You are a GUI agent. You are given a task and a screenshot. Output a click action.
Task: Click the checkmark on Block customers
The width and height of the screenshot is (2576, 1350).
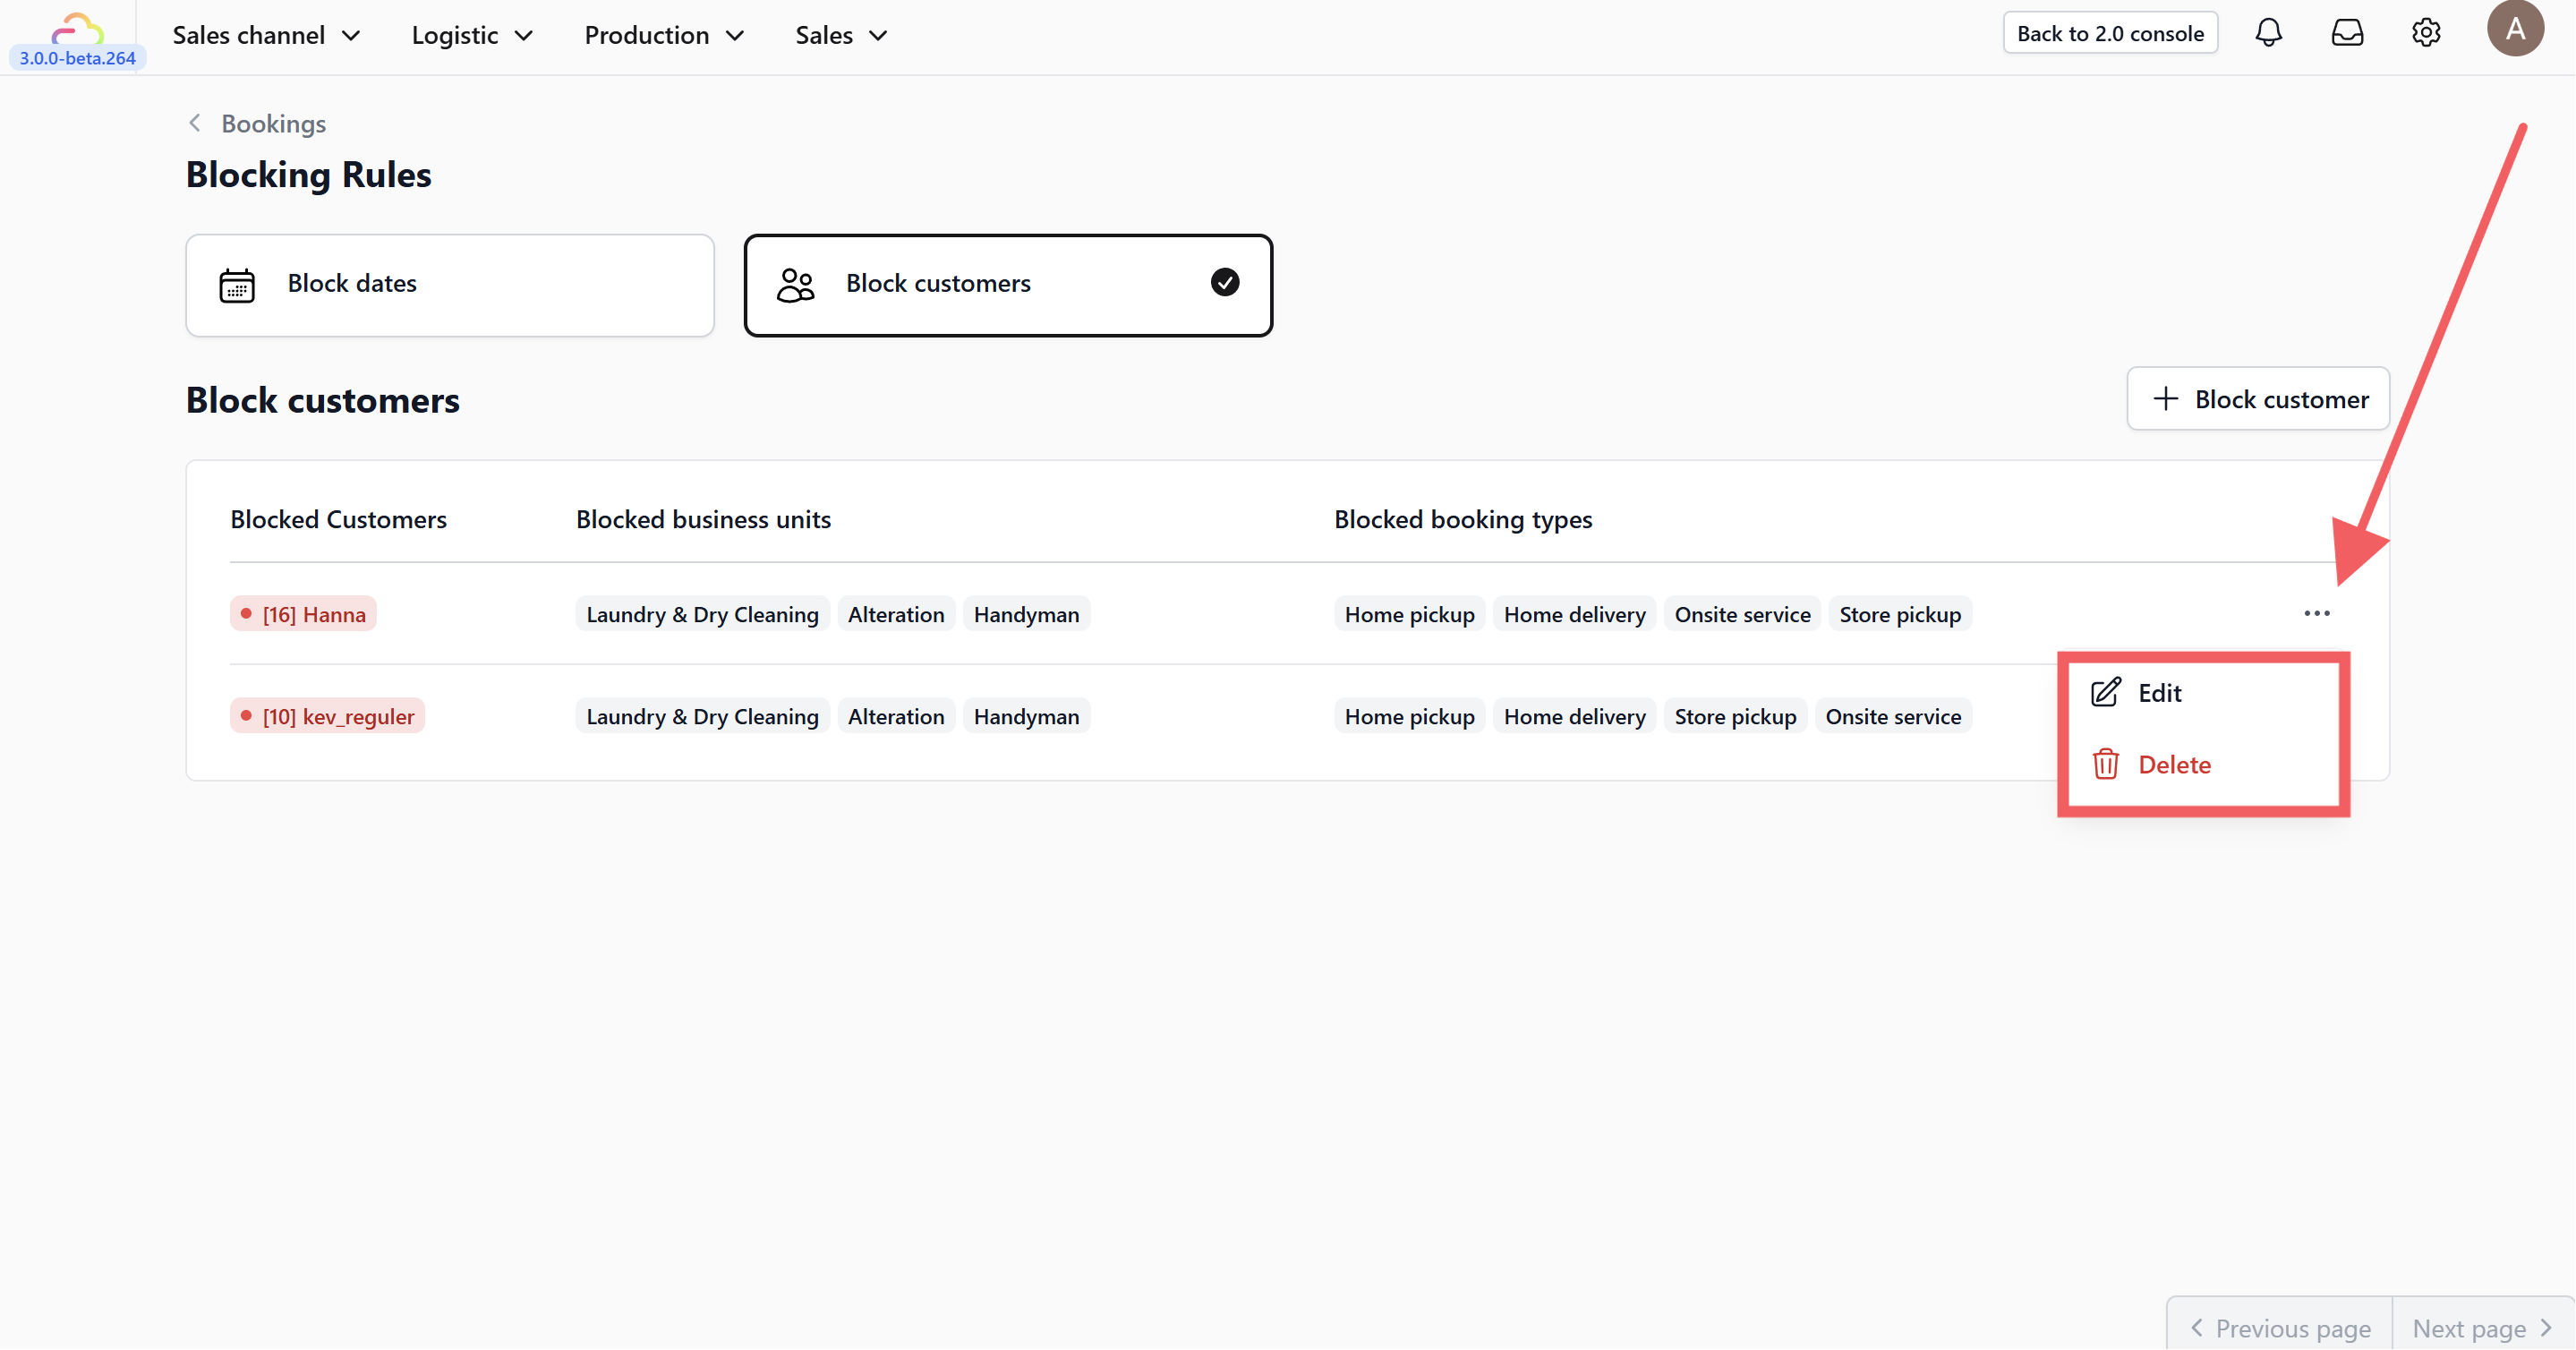pos(1224,283)
